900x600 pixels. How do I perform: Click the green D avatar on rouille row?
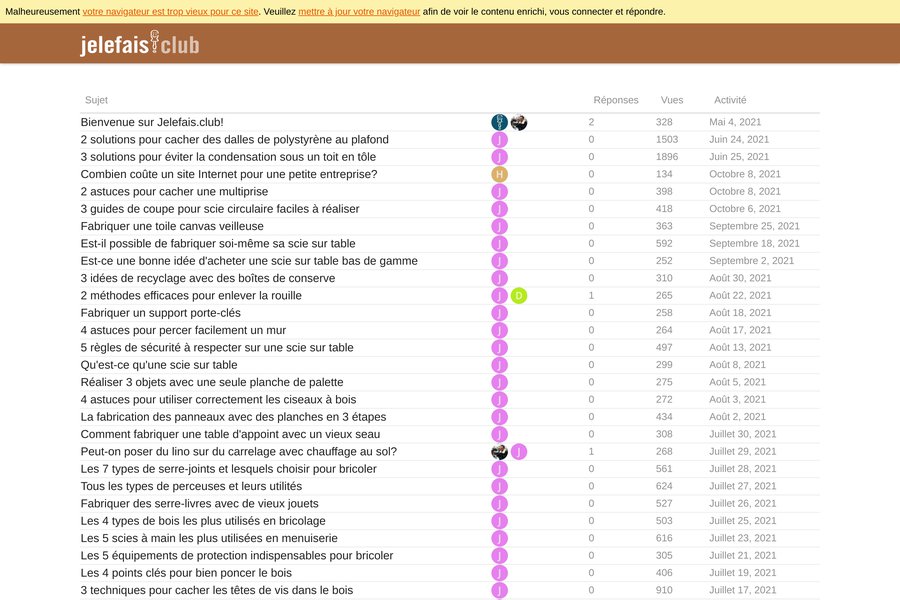pyautogui.click(x=519, y=296)
